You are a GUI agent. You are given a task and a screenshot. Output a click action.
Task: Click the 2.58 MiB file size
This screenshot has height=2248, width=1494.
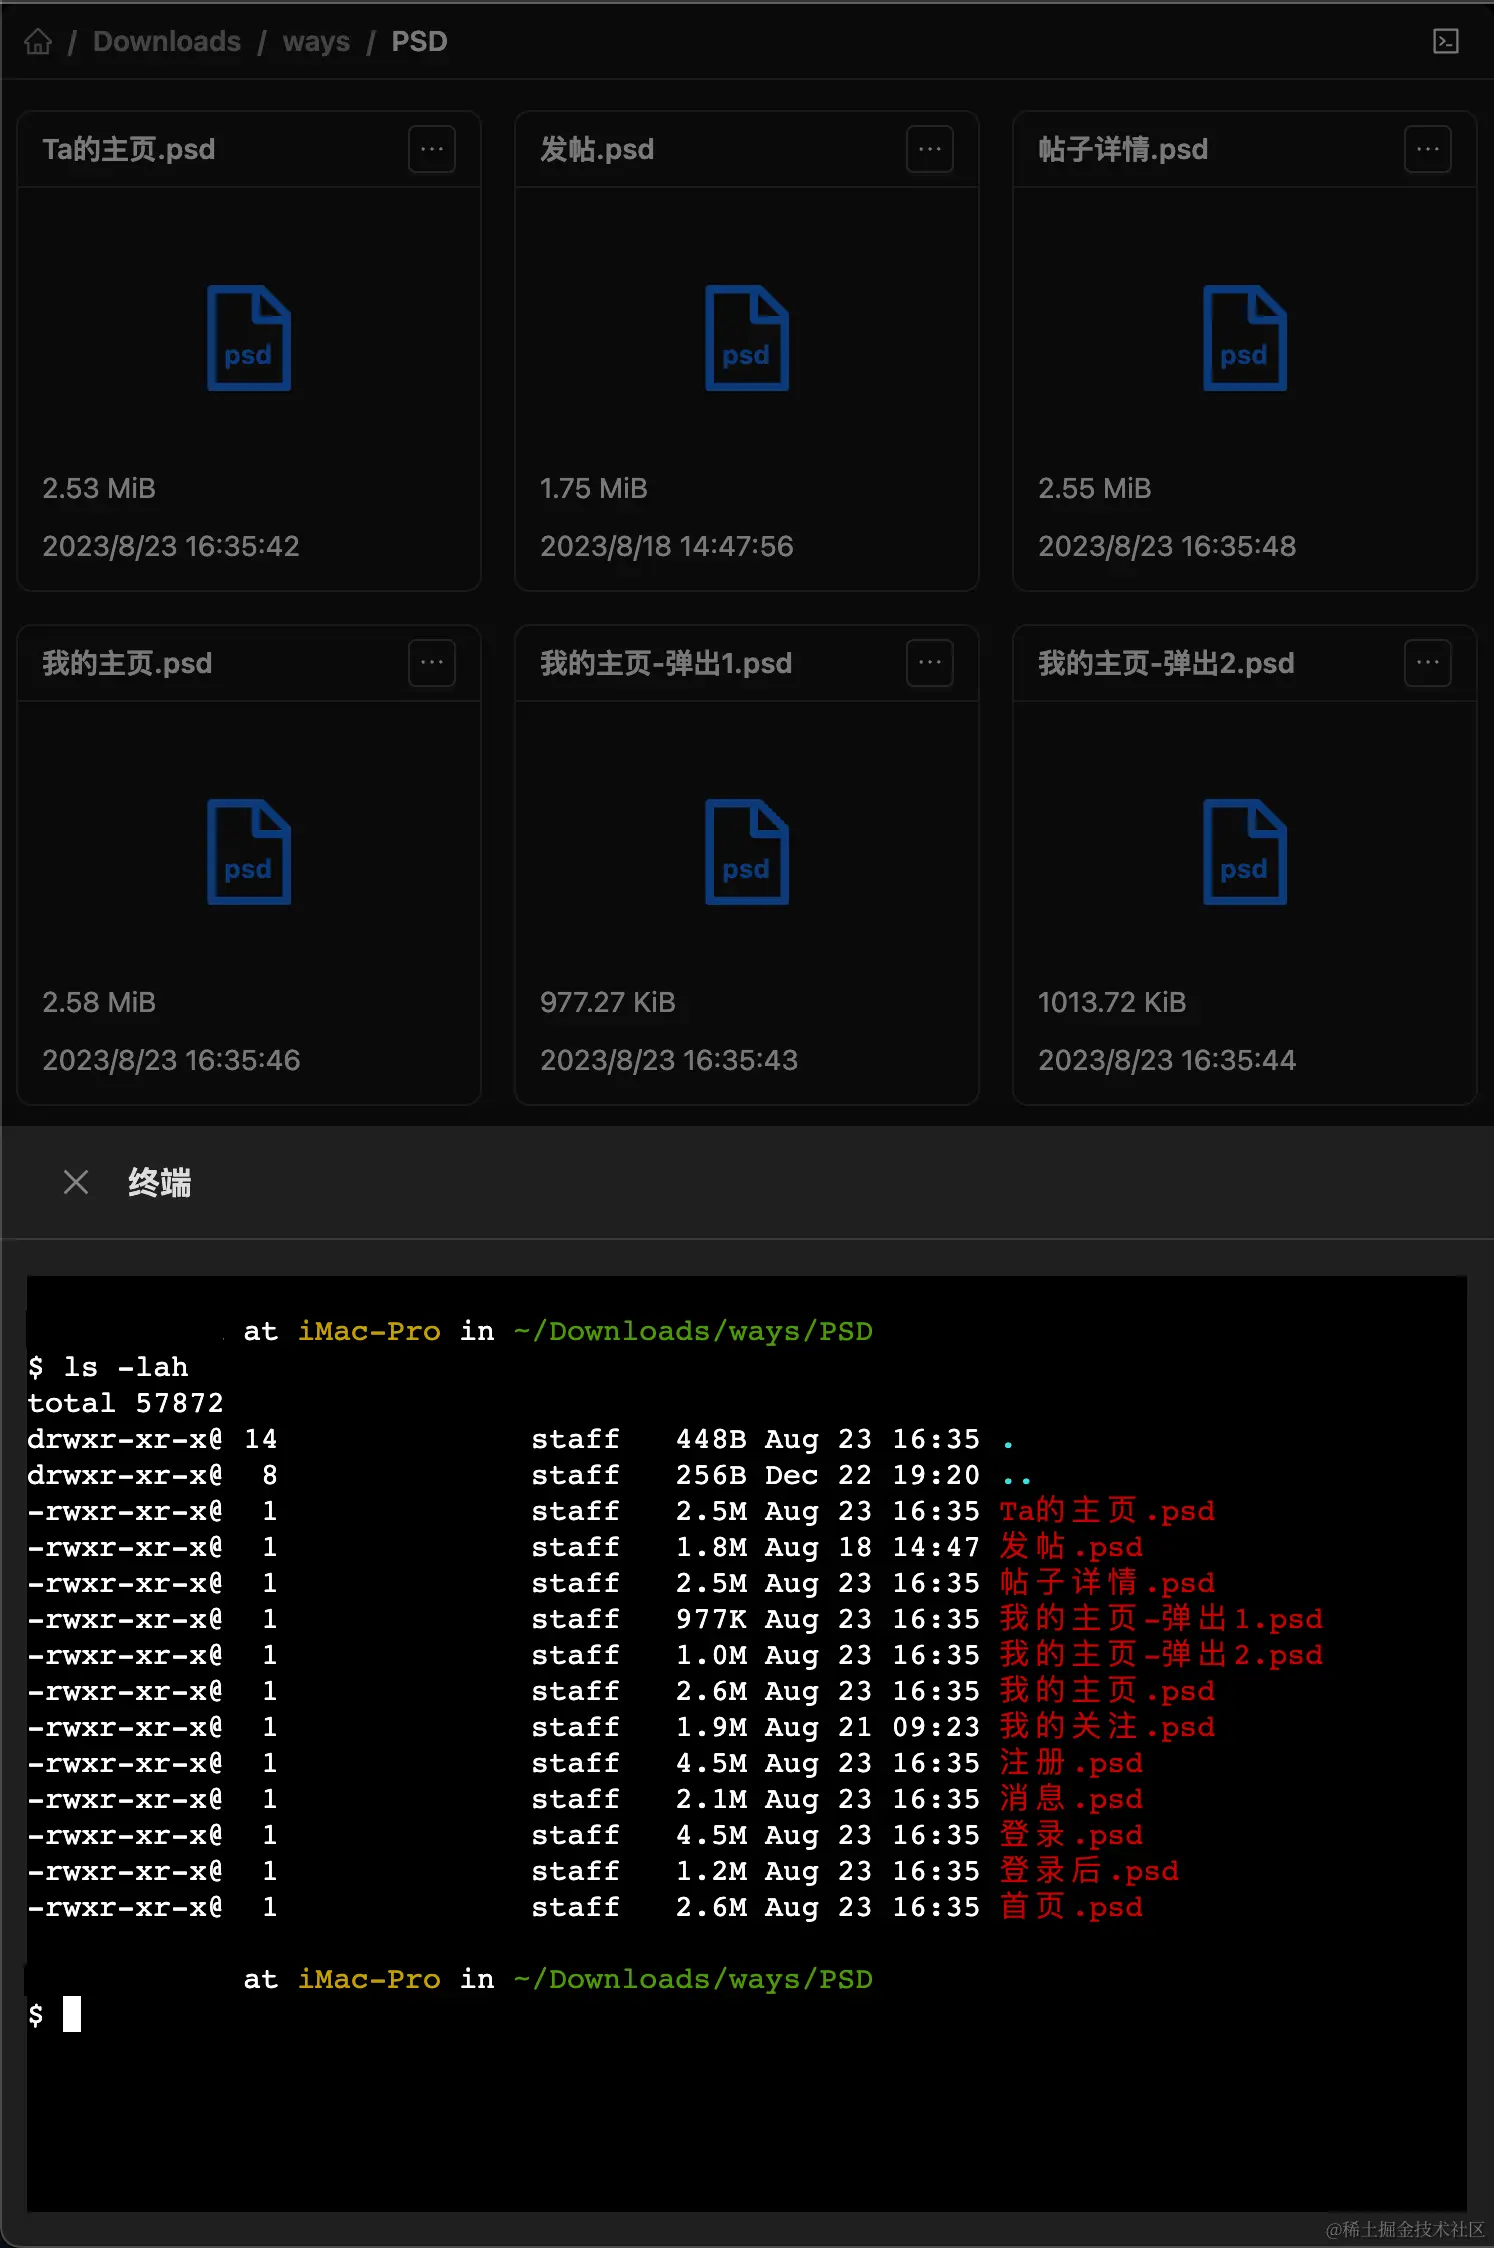[99, 1002]
